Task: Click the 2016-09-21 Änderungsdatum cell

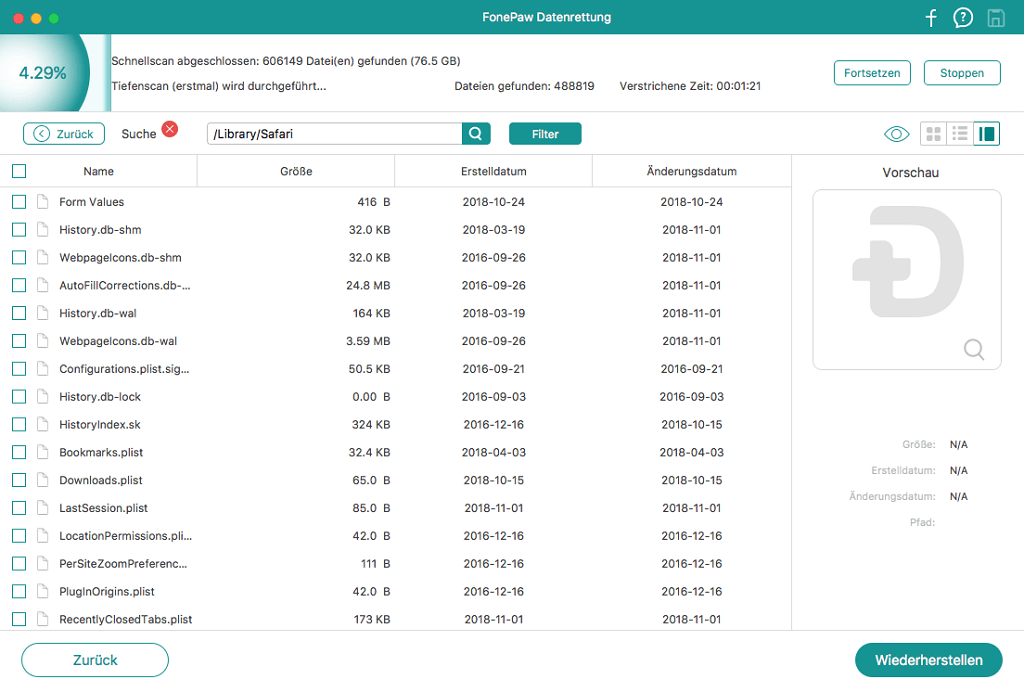Action: coord(692,369)
